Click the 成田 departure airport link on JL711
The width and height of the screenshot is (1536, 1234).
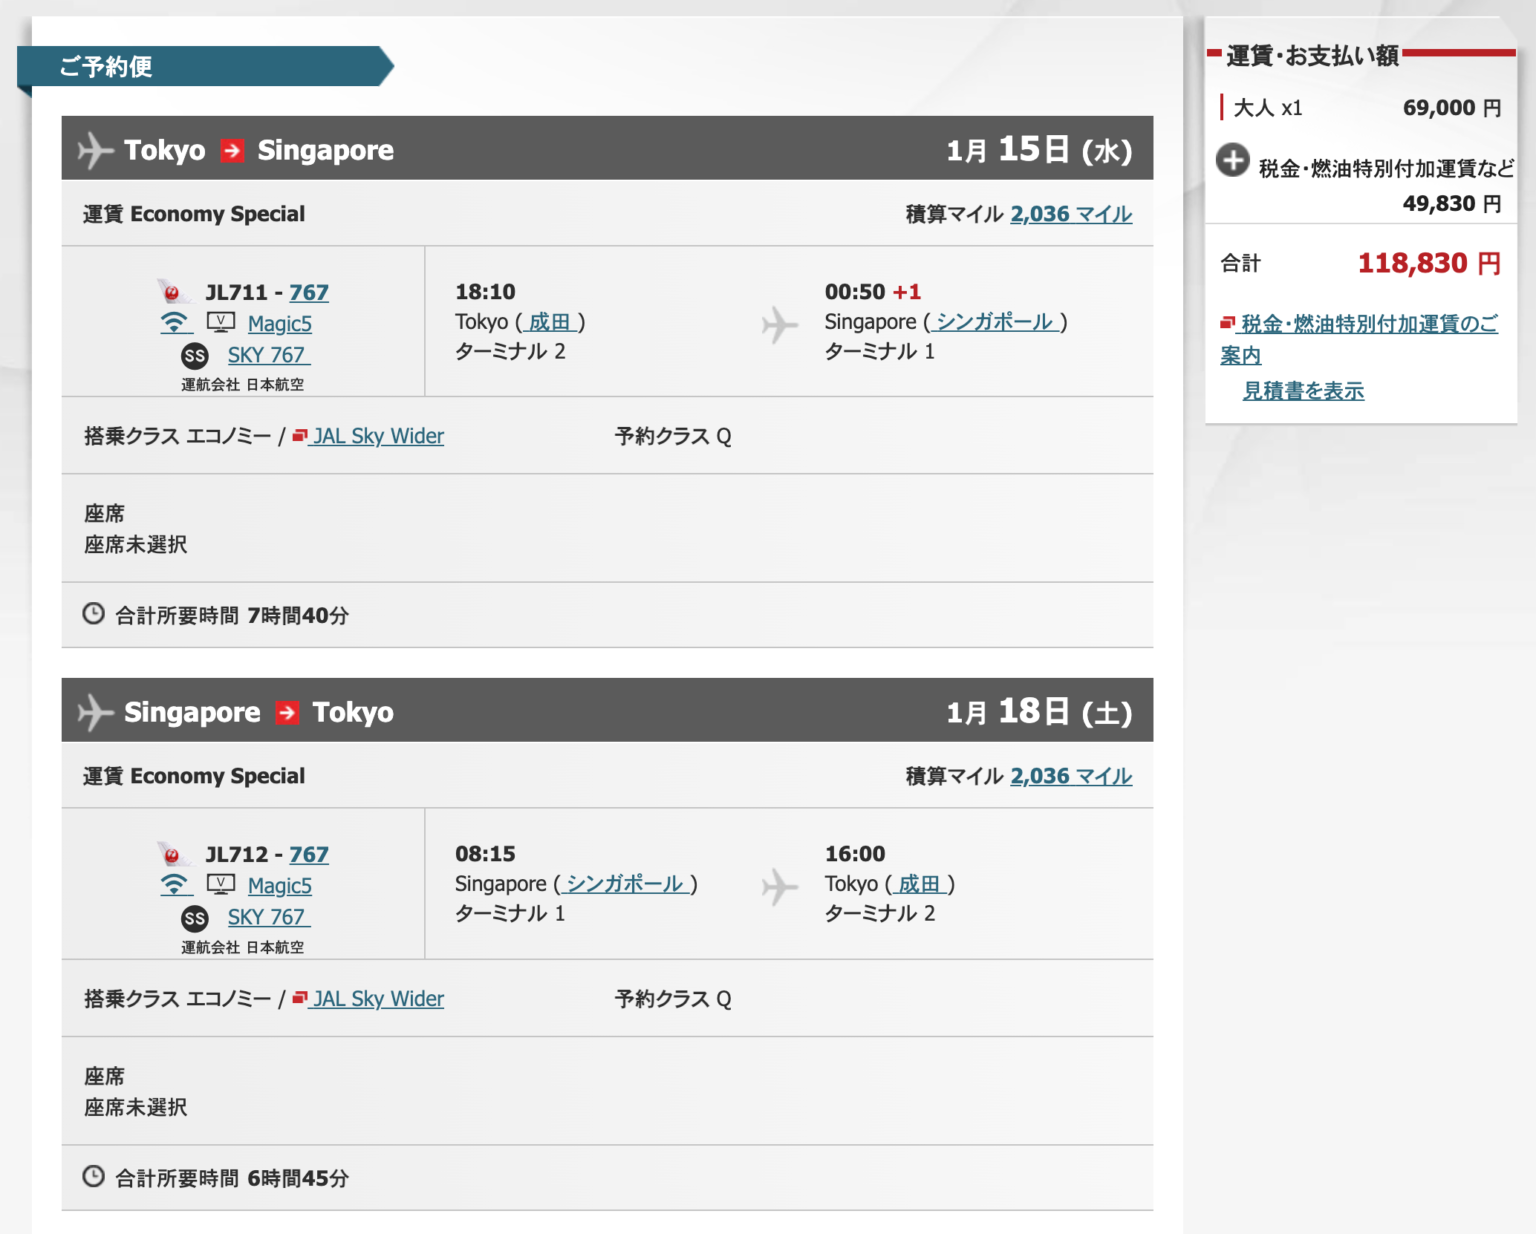pos(549,322)
